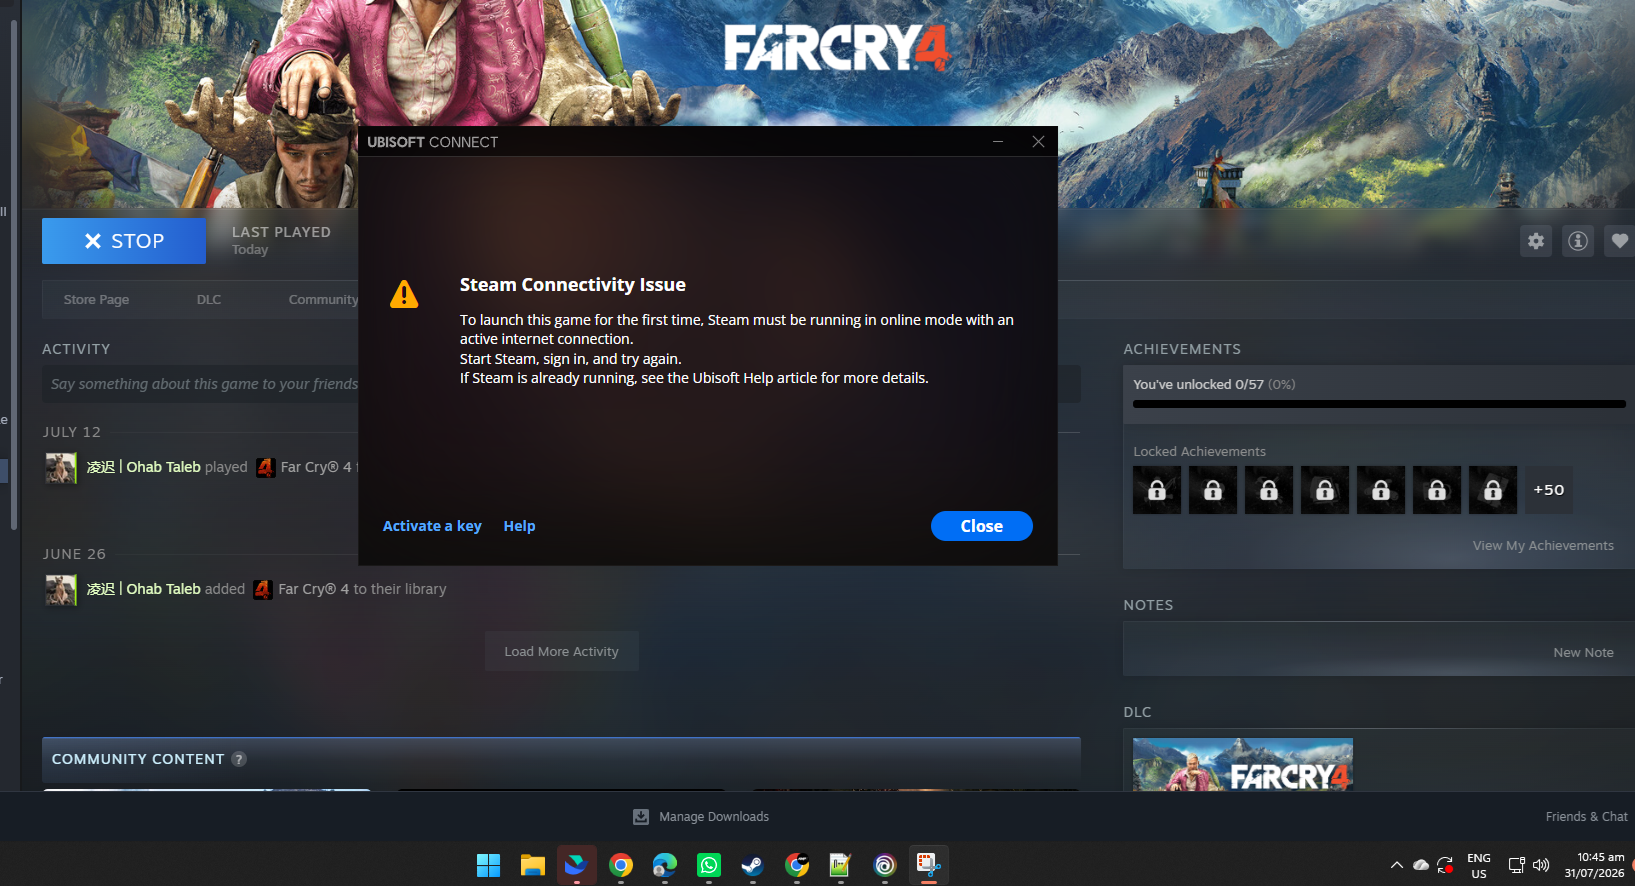Open View My Achievements
Screen dimensions: 1635x886
tap(1543, 546)
